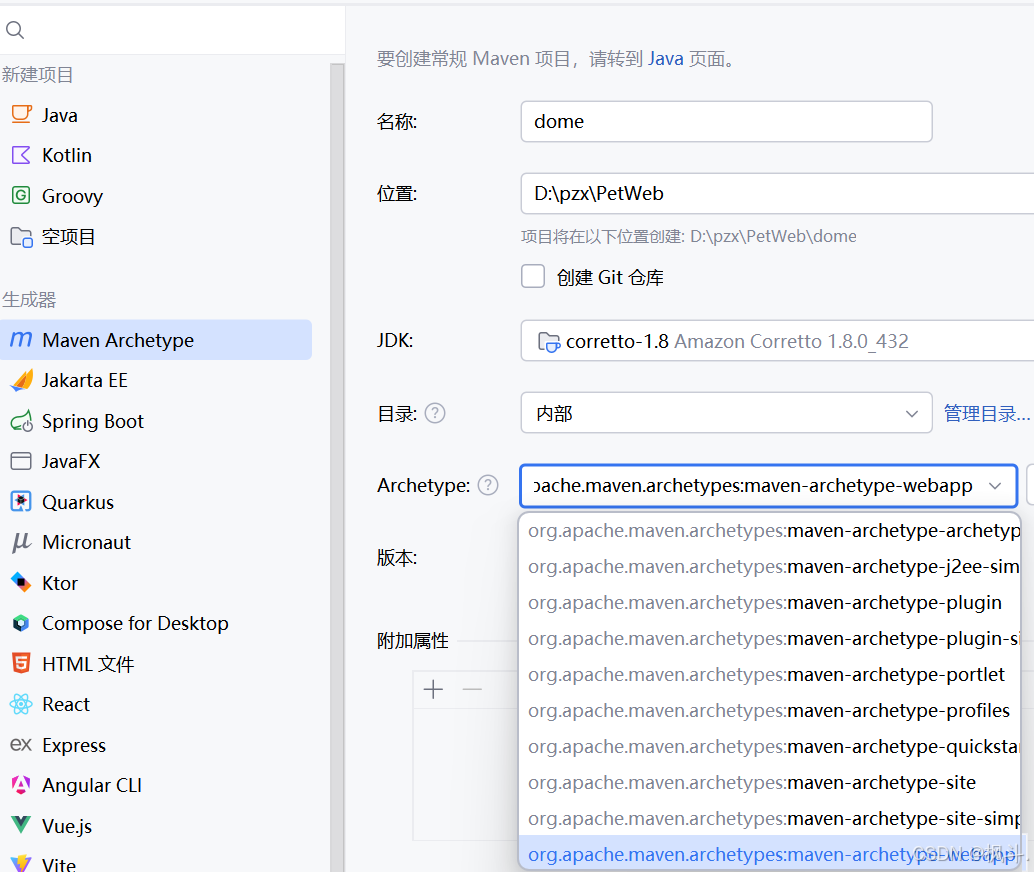Image resolution: width=1034 pixels, height=872 pixels.
Task: Select the maven-archetype-plugin entry
Action: click(x=770, y=603)
